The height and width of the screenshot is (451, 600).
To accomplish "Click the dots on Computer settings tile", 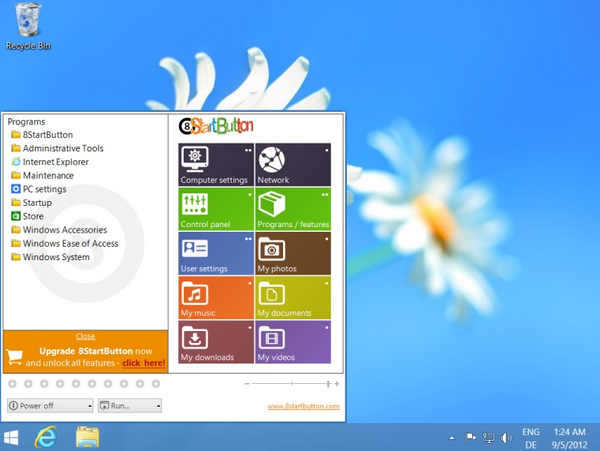I will (248, 150).
